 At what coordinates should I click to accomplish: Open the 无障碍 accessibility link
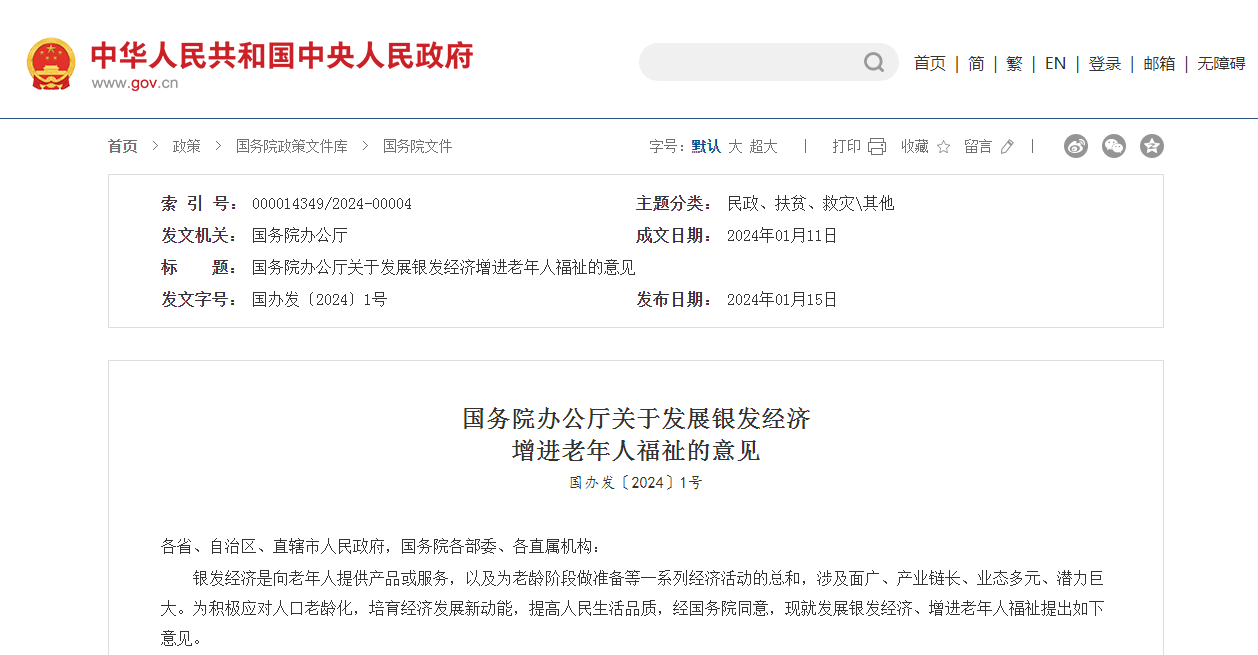click(x=1222, y=62)
